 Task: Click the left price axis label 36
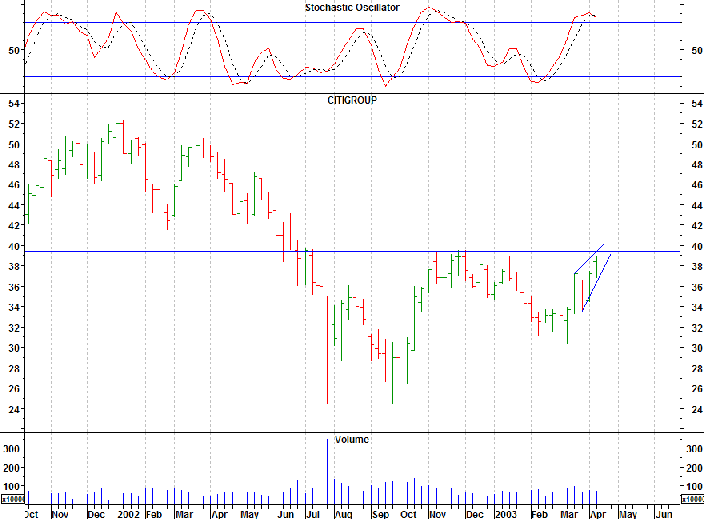point(14,287)
